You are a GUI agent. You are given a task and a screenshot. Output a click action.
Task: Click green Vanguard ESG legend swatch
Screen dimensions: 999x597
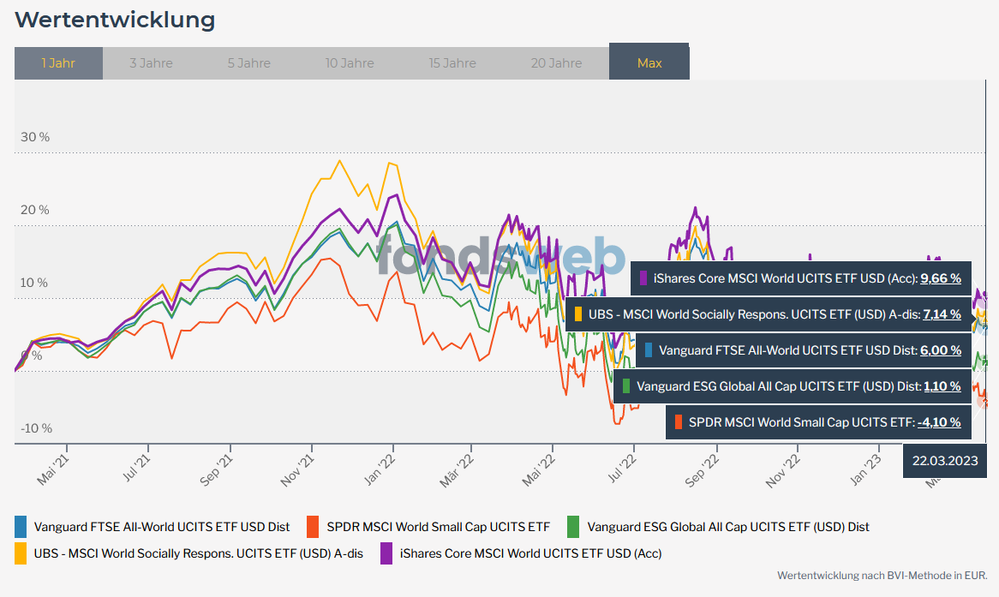click(573, 526)
